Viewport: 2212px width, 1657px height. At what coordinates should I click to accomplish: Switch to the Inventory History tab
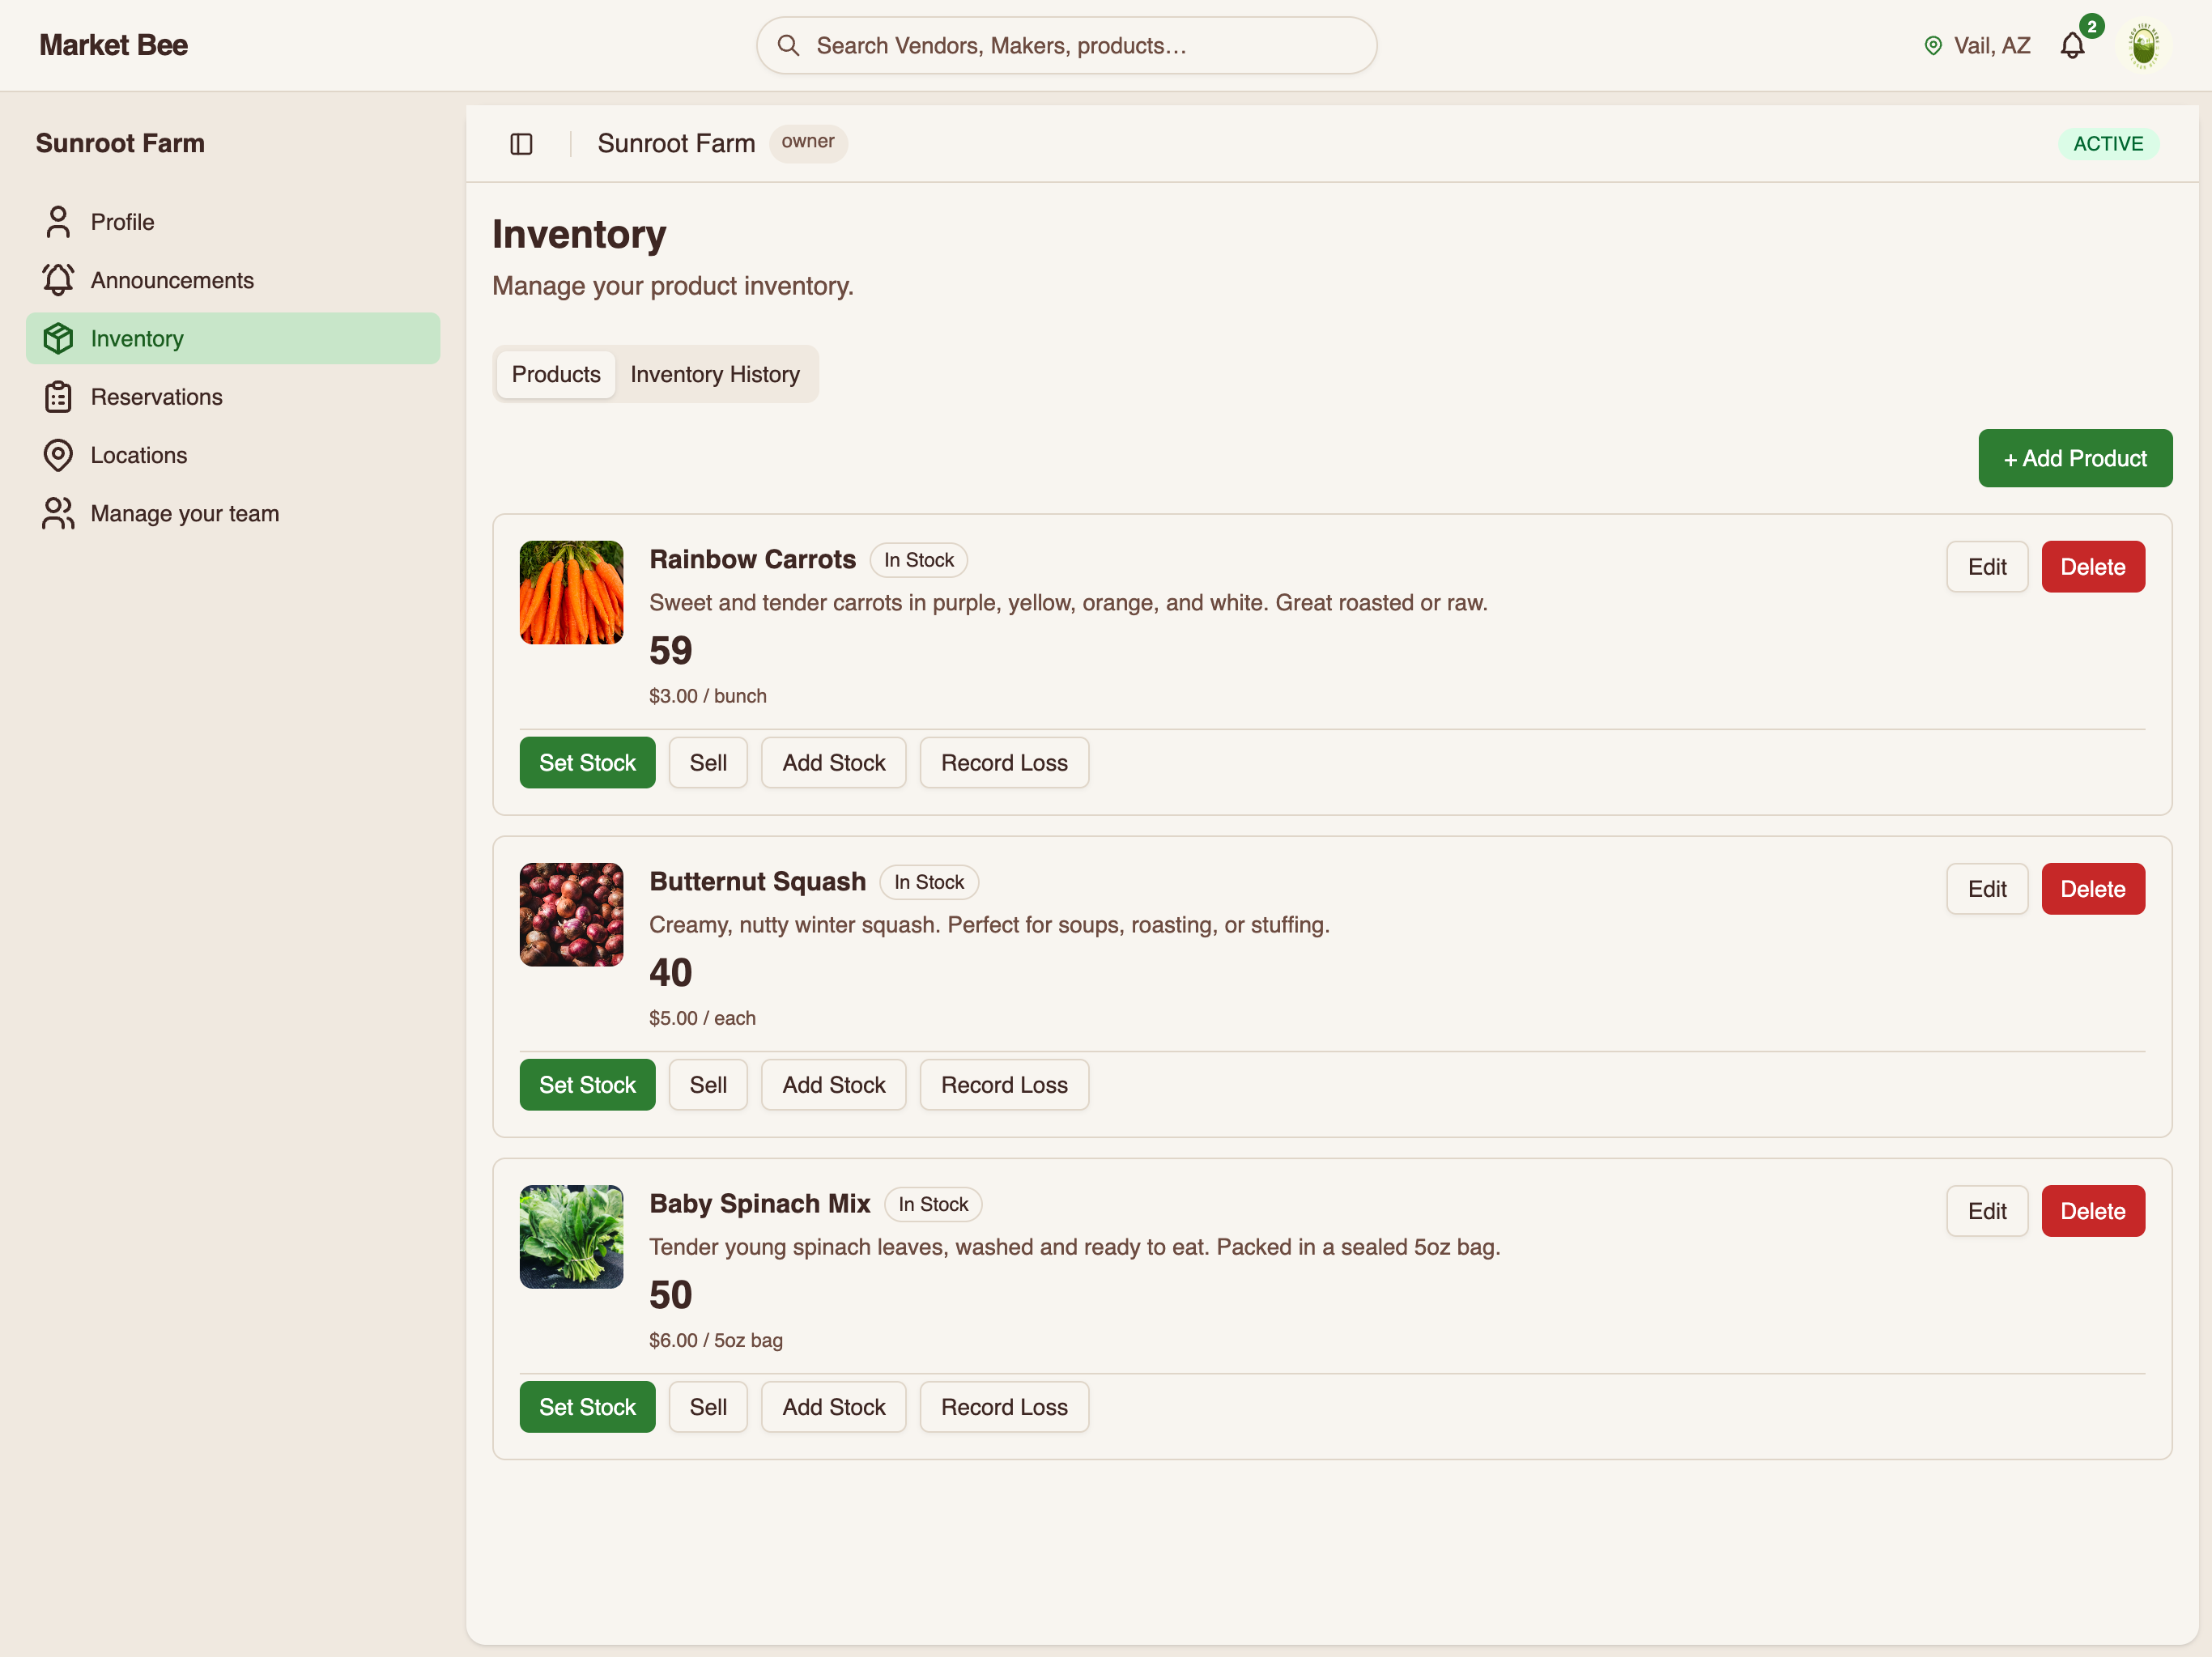point(715,374)
